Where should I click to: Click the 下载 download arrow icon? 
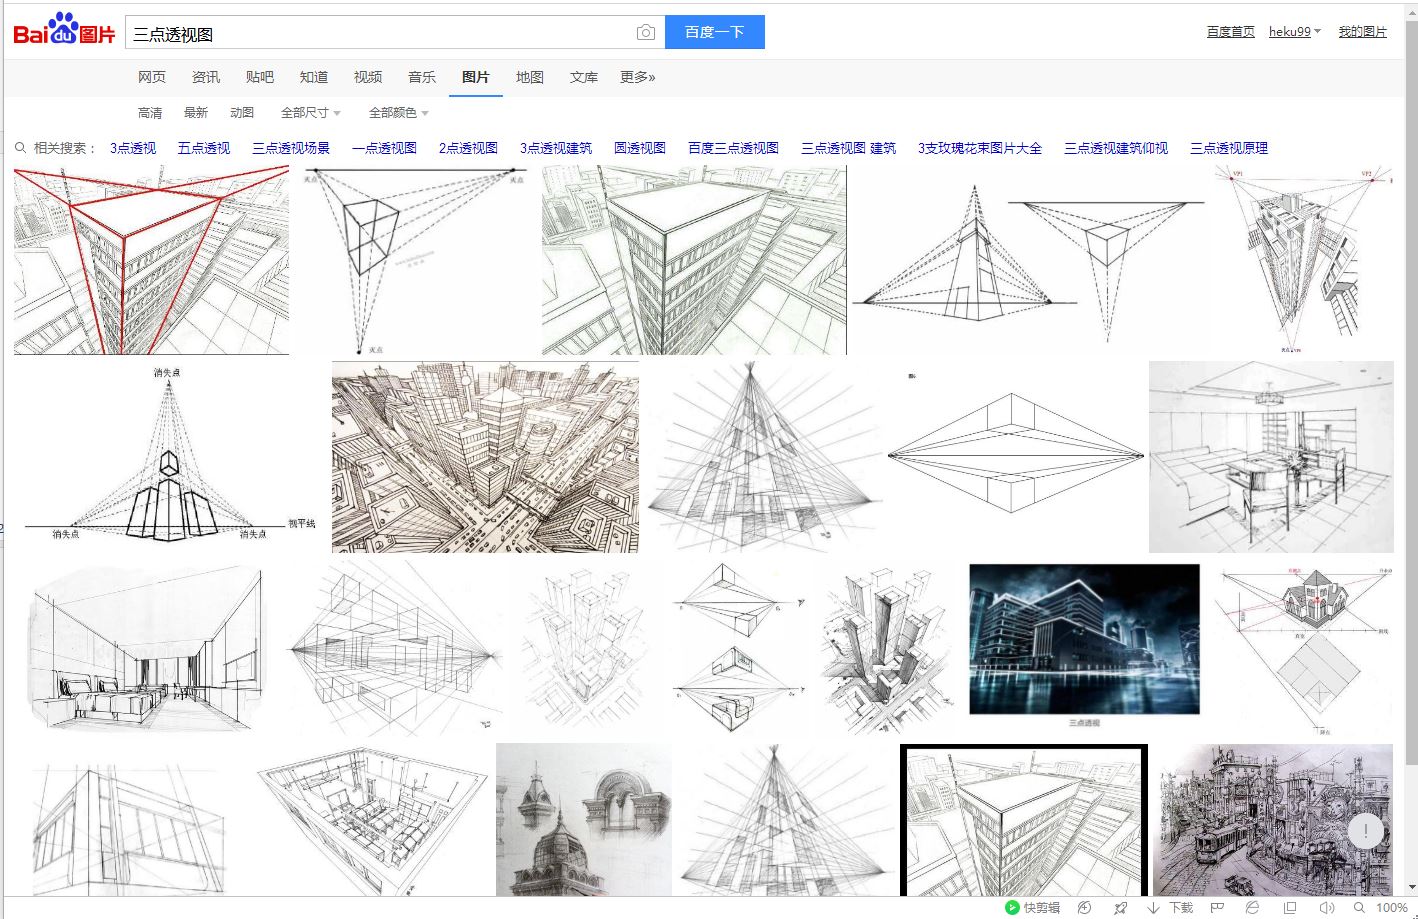pos(1153,907)
